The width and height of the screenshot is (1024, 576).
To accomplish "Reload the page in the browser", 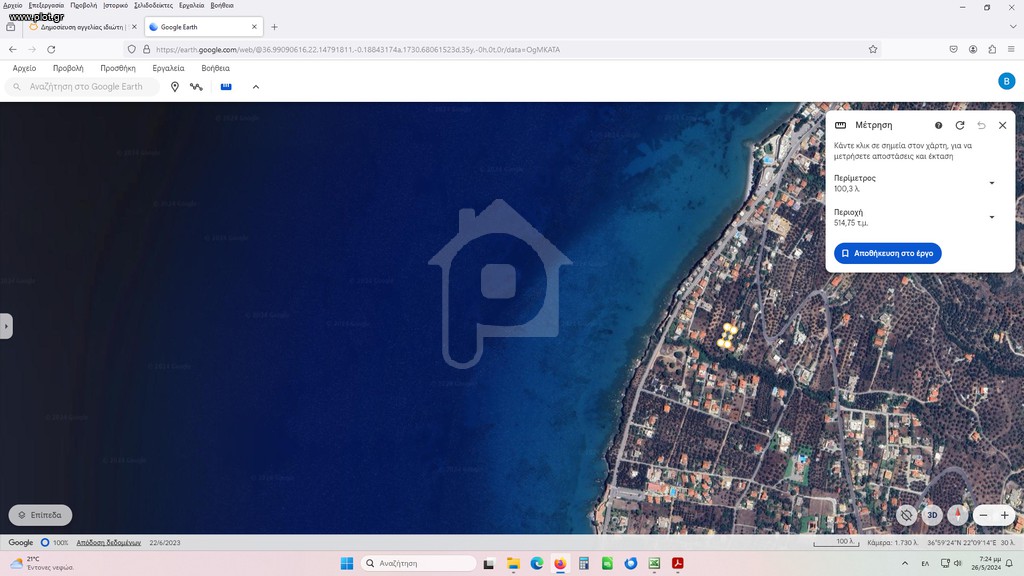I will pyautogui.click(x=51, y=50).
